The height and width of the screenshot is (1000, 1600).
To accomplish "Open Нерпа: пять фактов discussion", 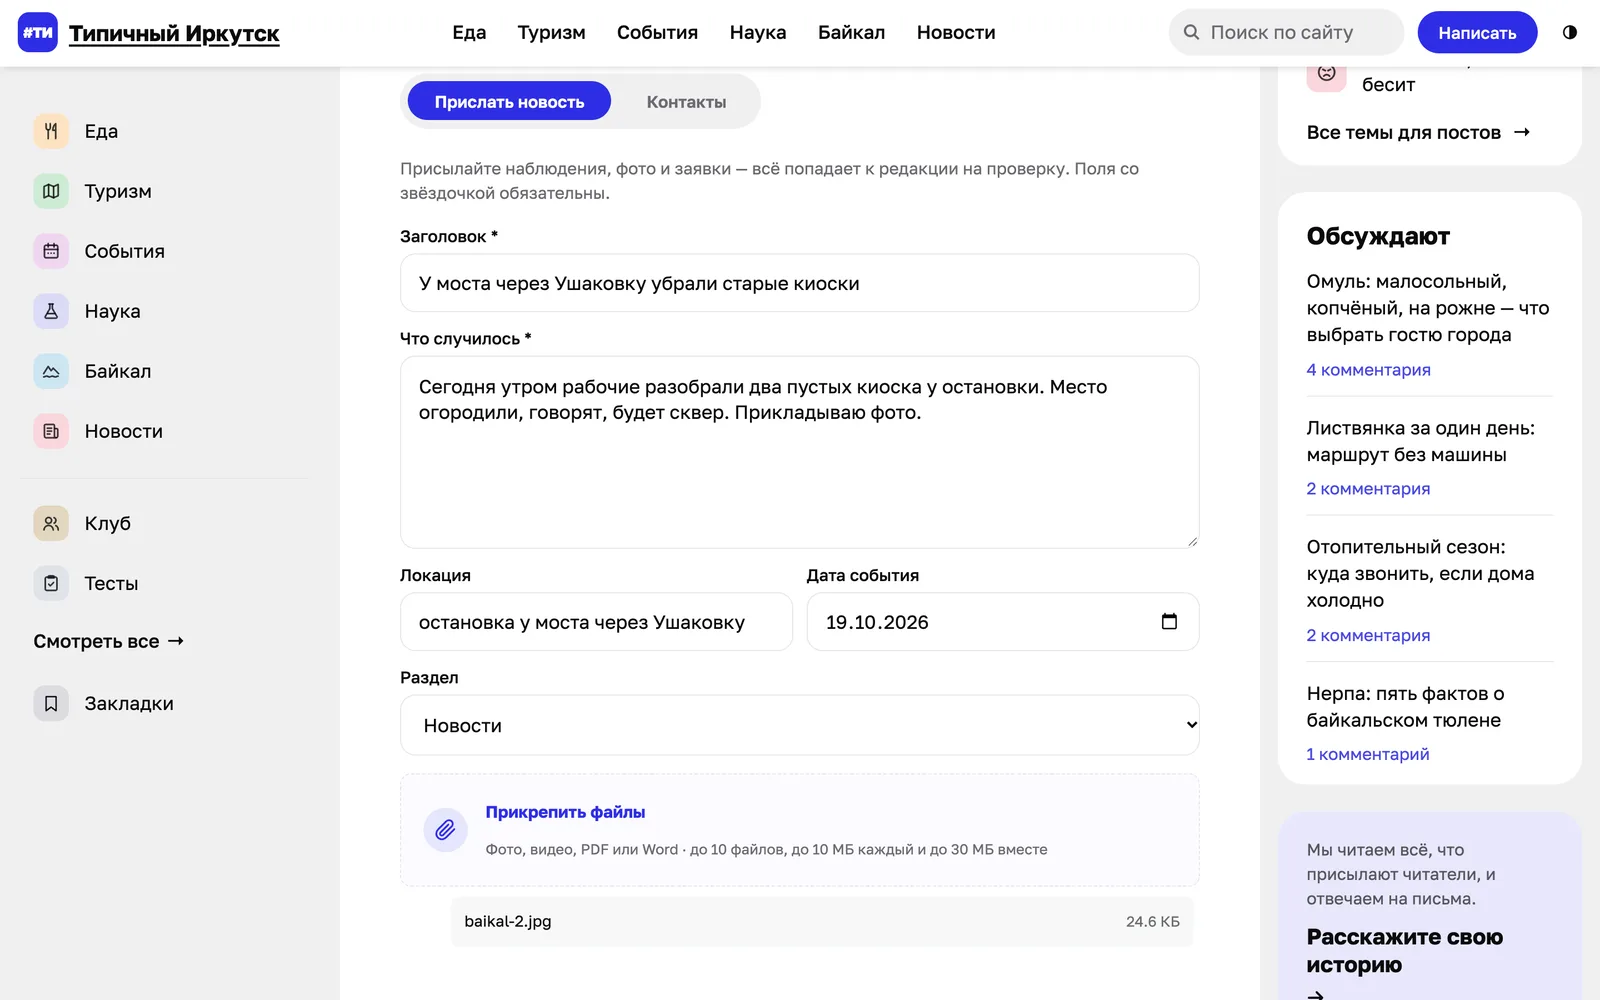I will (x=1405, y=707).
